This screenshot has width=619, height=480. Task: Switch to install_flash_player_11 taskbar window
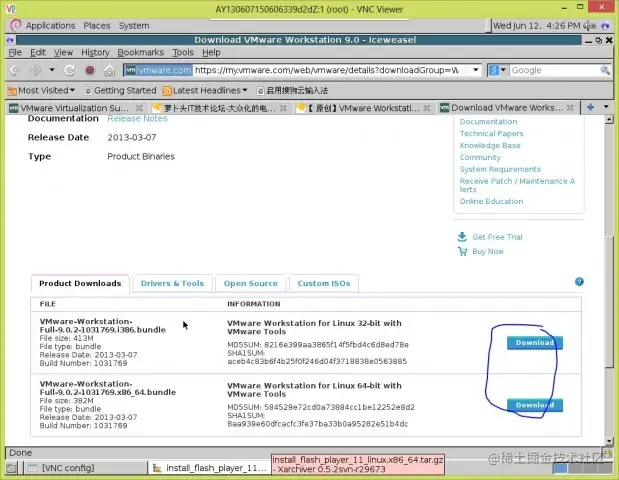(x=210, y=468)
